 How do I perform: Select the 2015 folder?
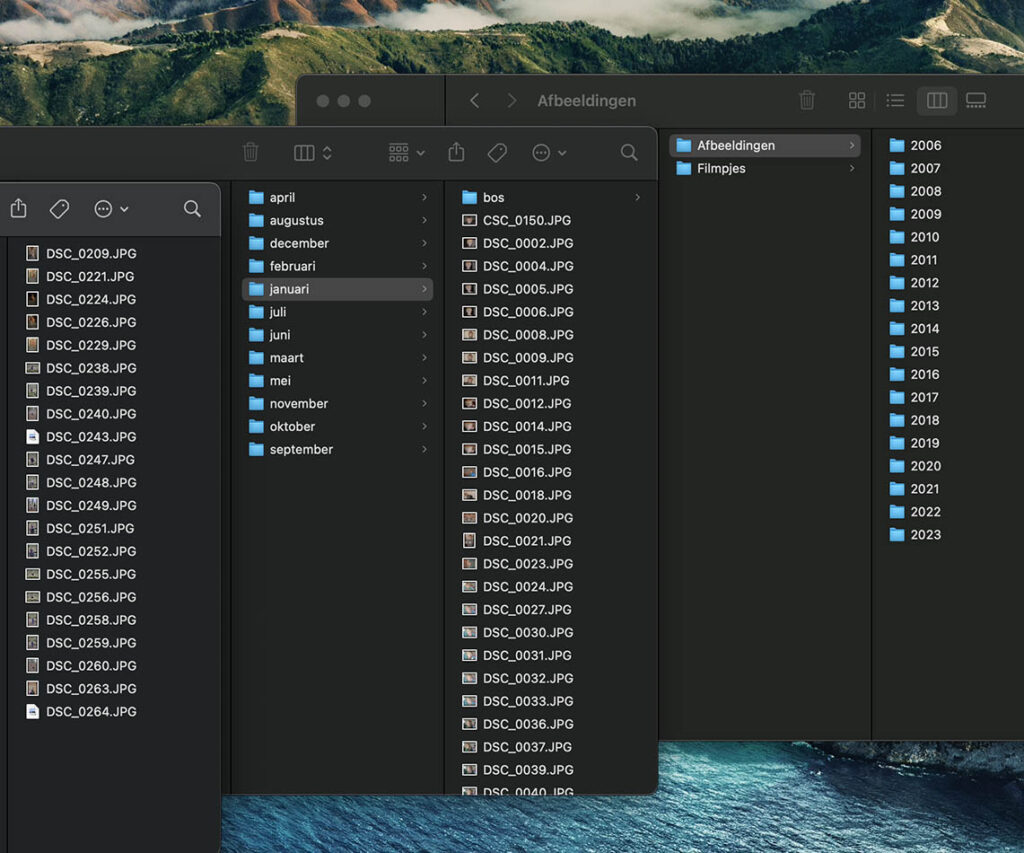point(924,351)
